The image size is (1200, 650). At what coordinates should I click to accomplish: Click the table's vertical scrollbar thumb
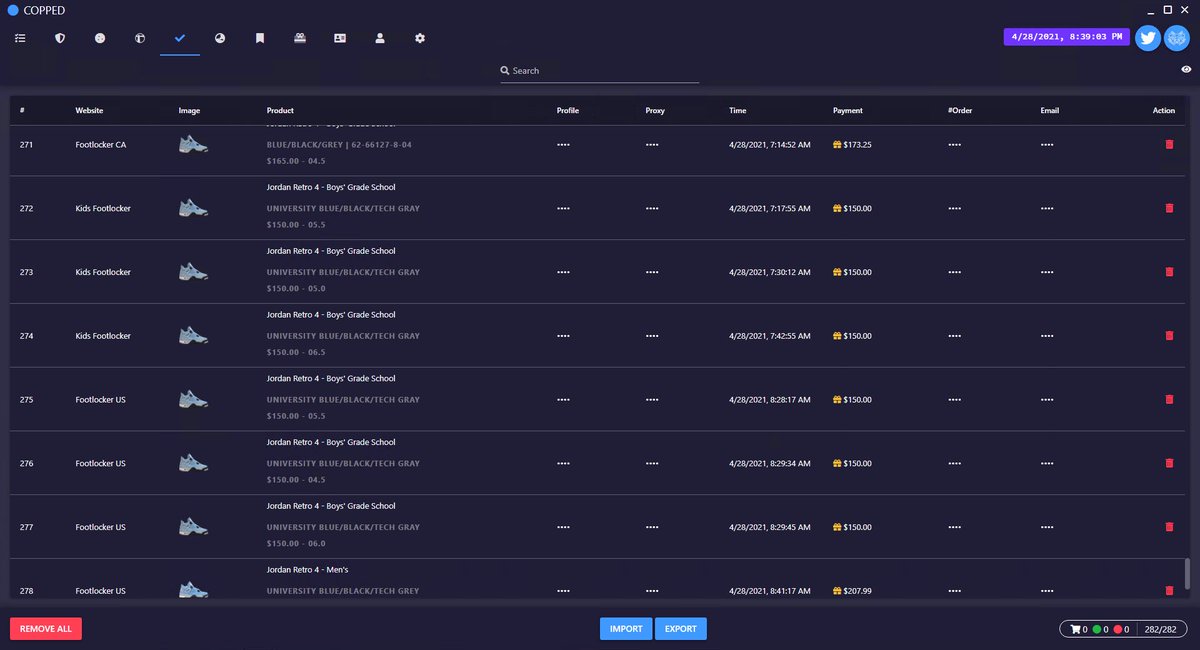[x=1187, y=574]
